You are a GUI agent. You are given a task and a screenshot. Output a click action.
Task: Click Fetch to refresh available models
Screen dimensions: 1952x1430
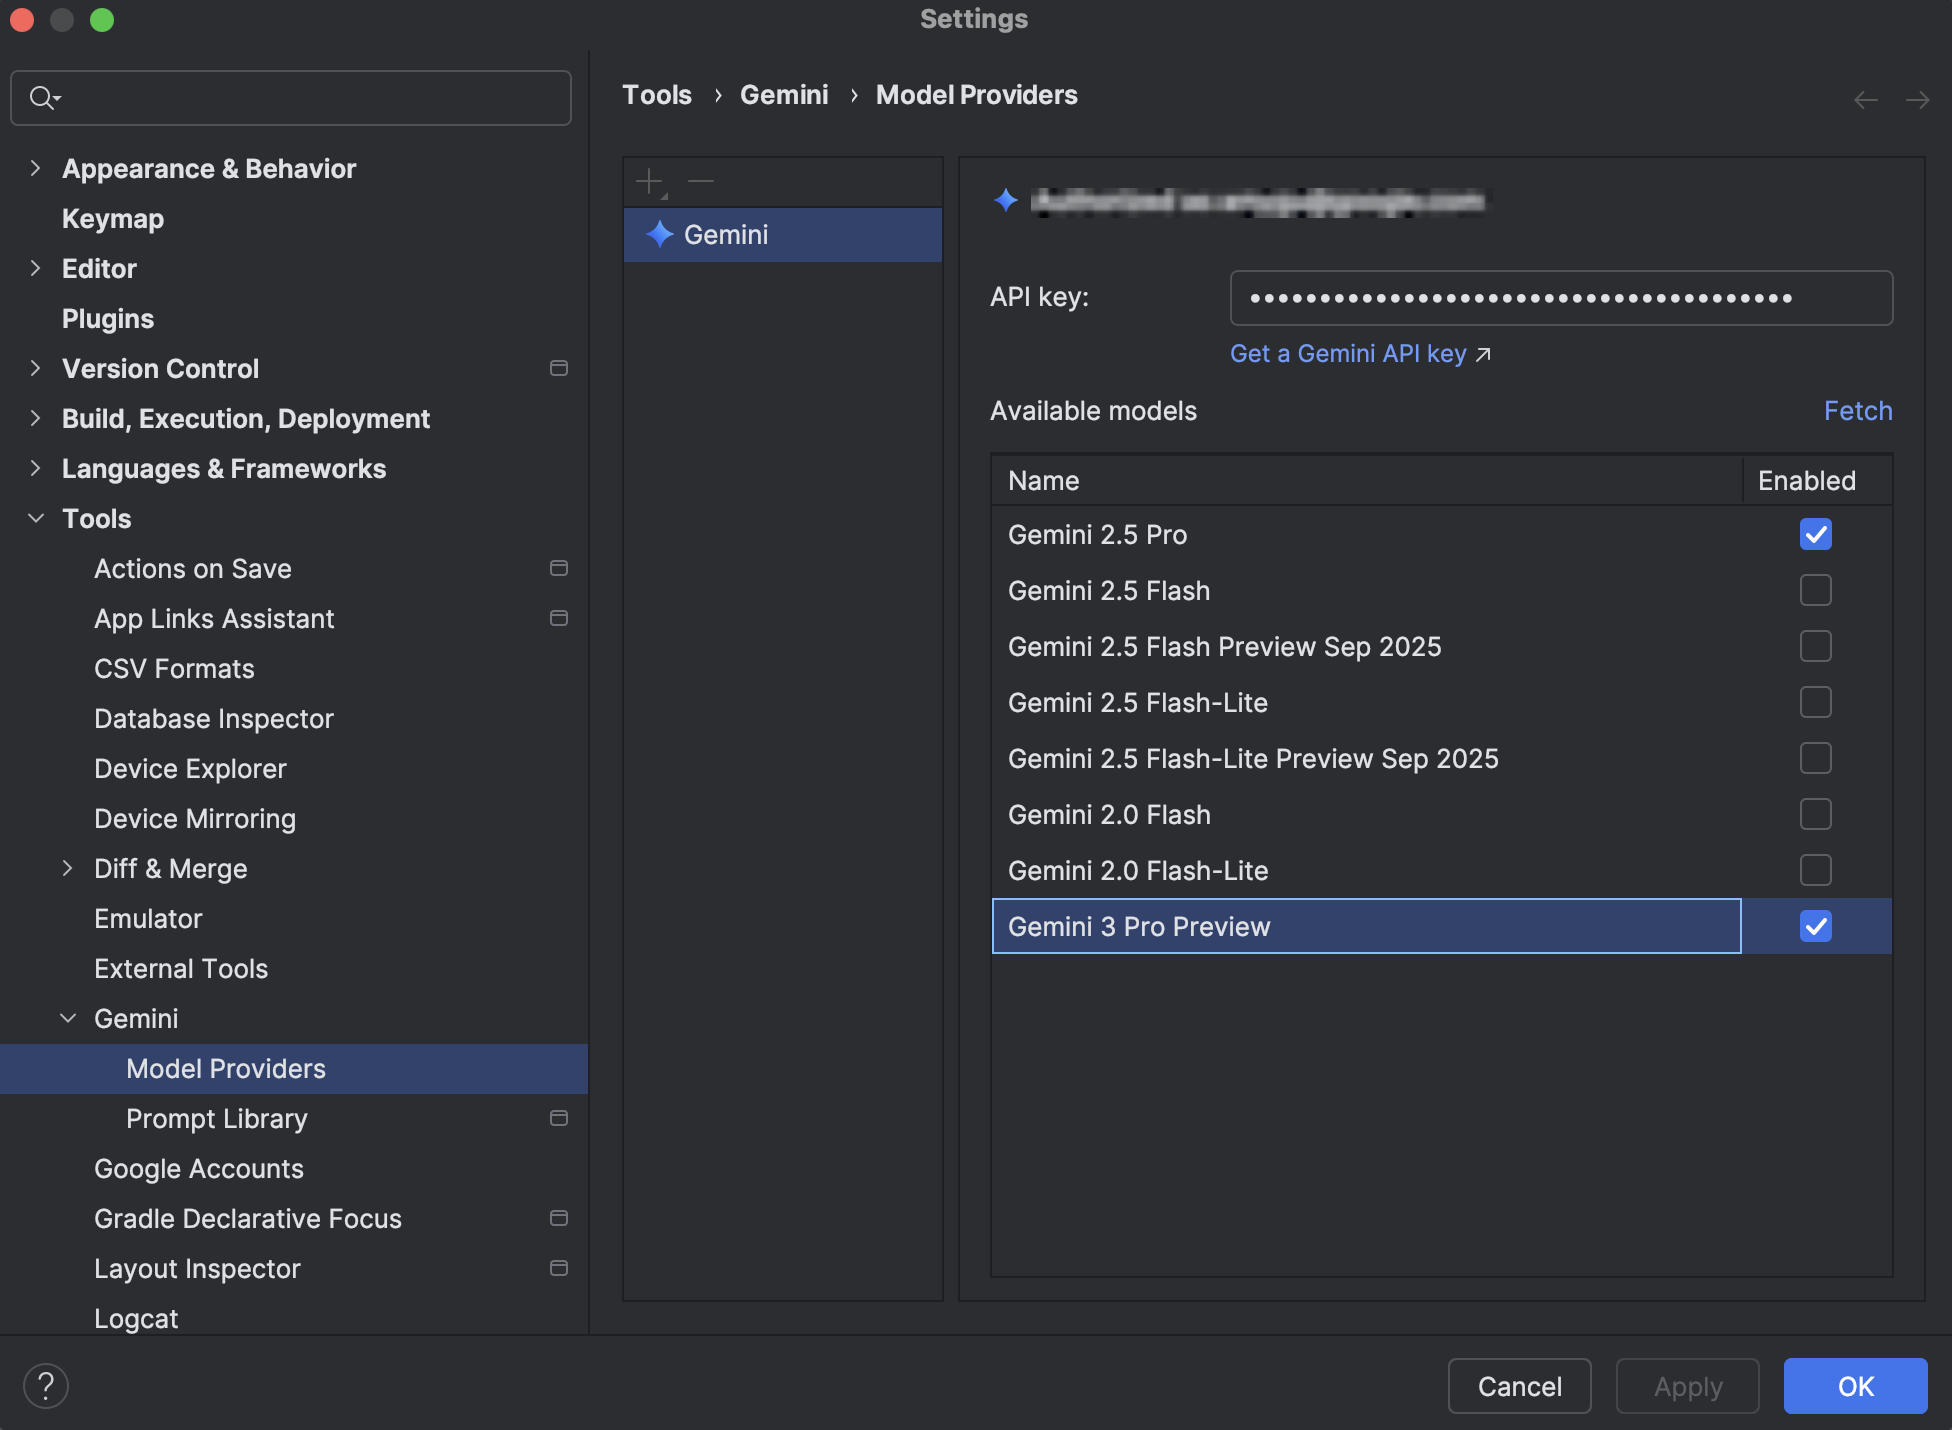click(1858, 411)
